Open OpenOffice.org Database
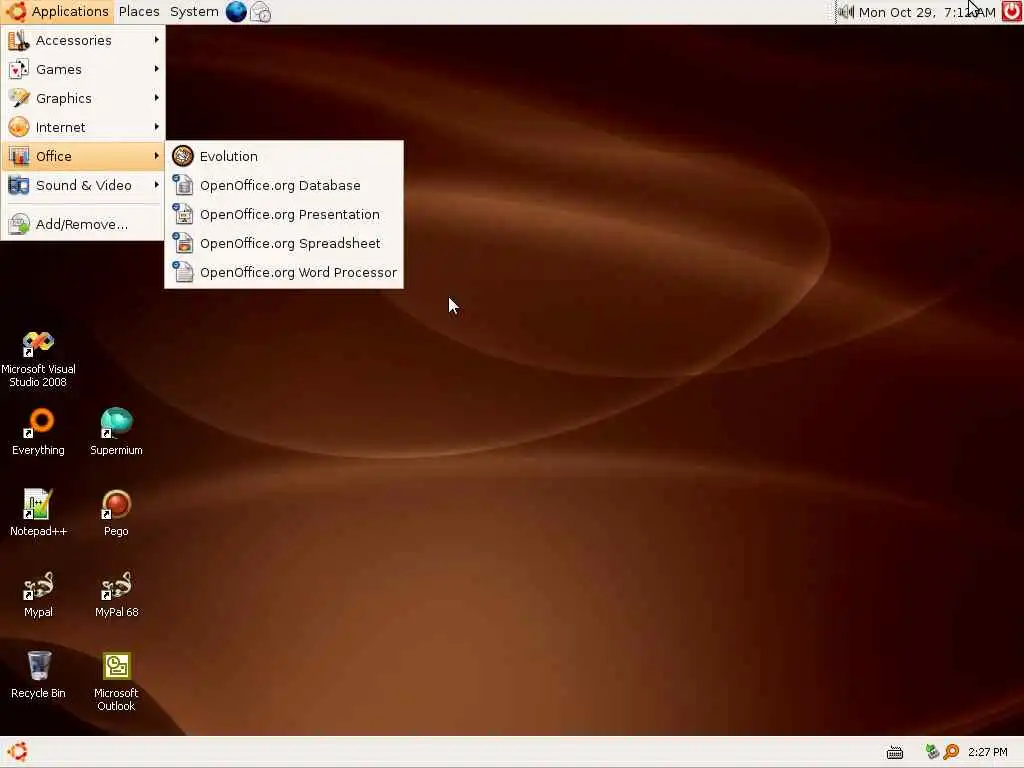 tap(284, 185)
